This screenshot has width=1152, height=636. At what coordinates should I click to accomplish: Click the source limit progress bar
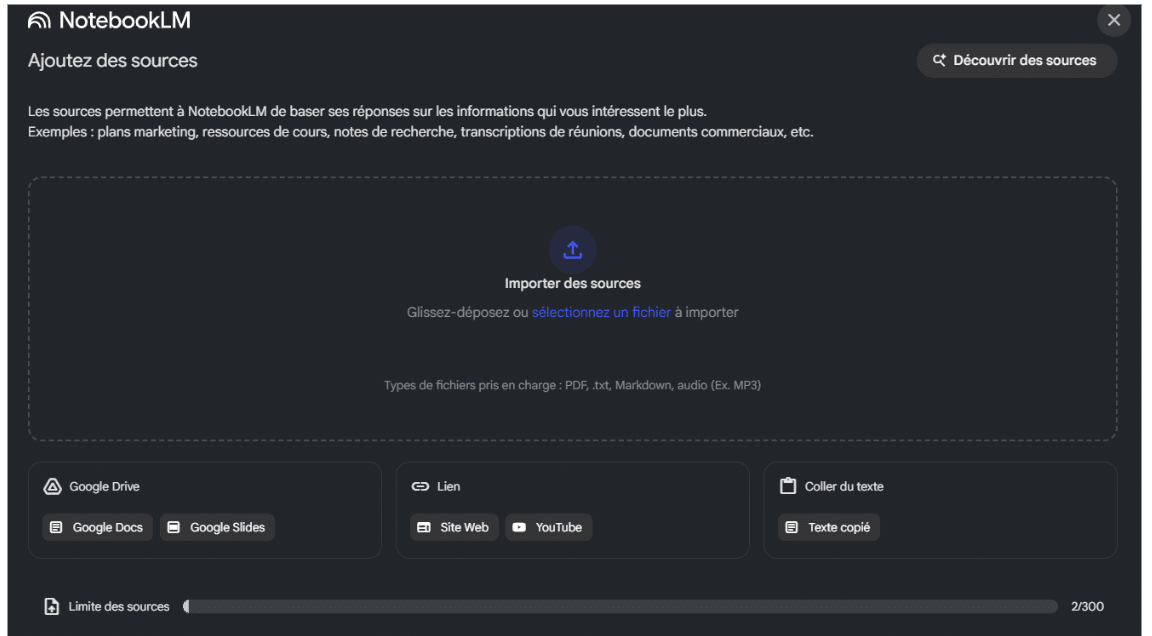coord(620,607)
